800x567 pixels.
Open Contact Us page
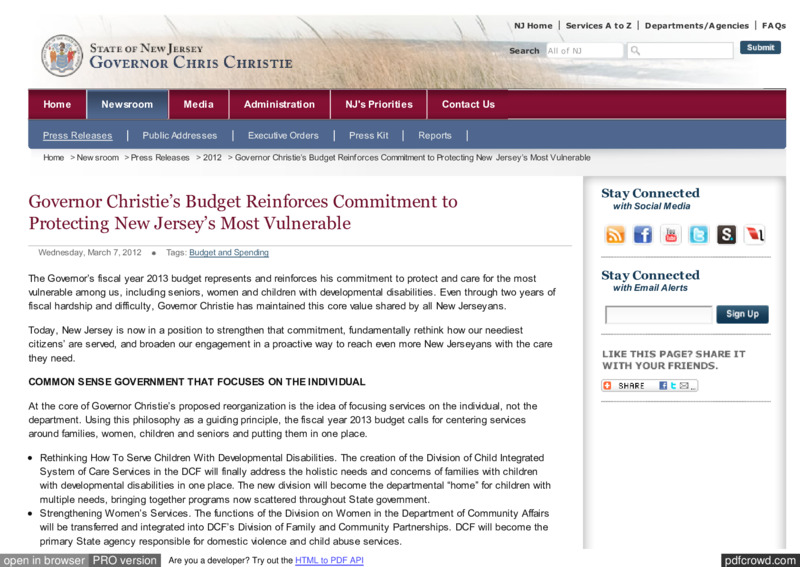click(468, 104)
